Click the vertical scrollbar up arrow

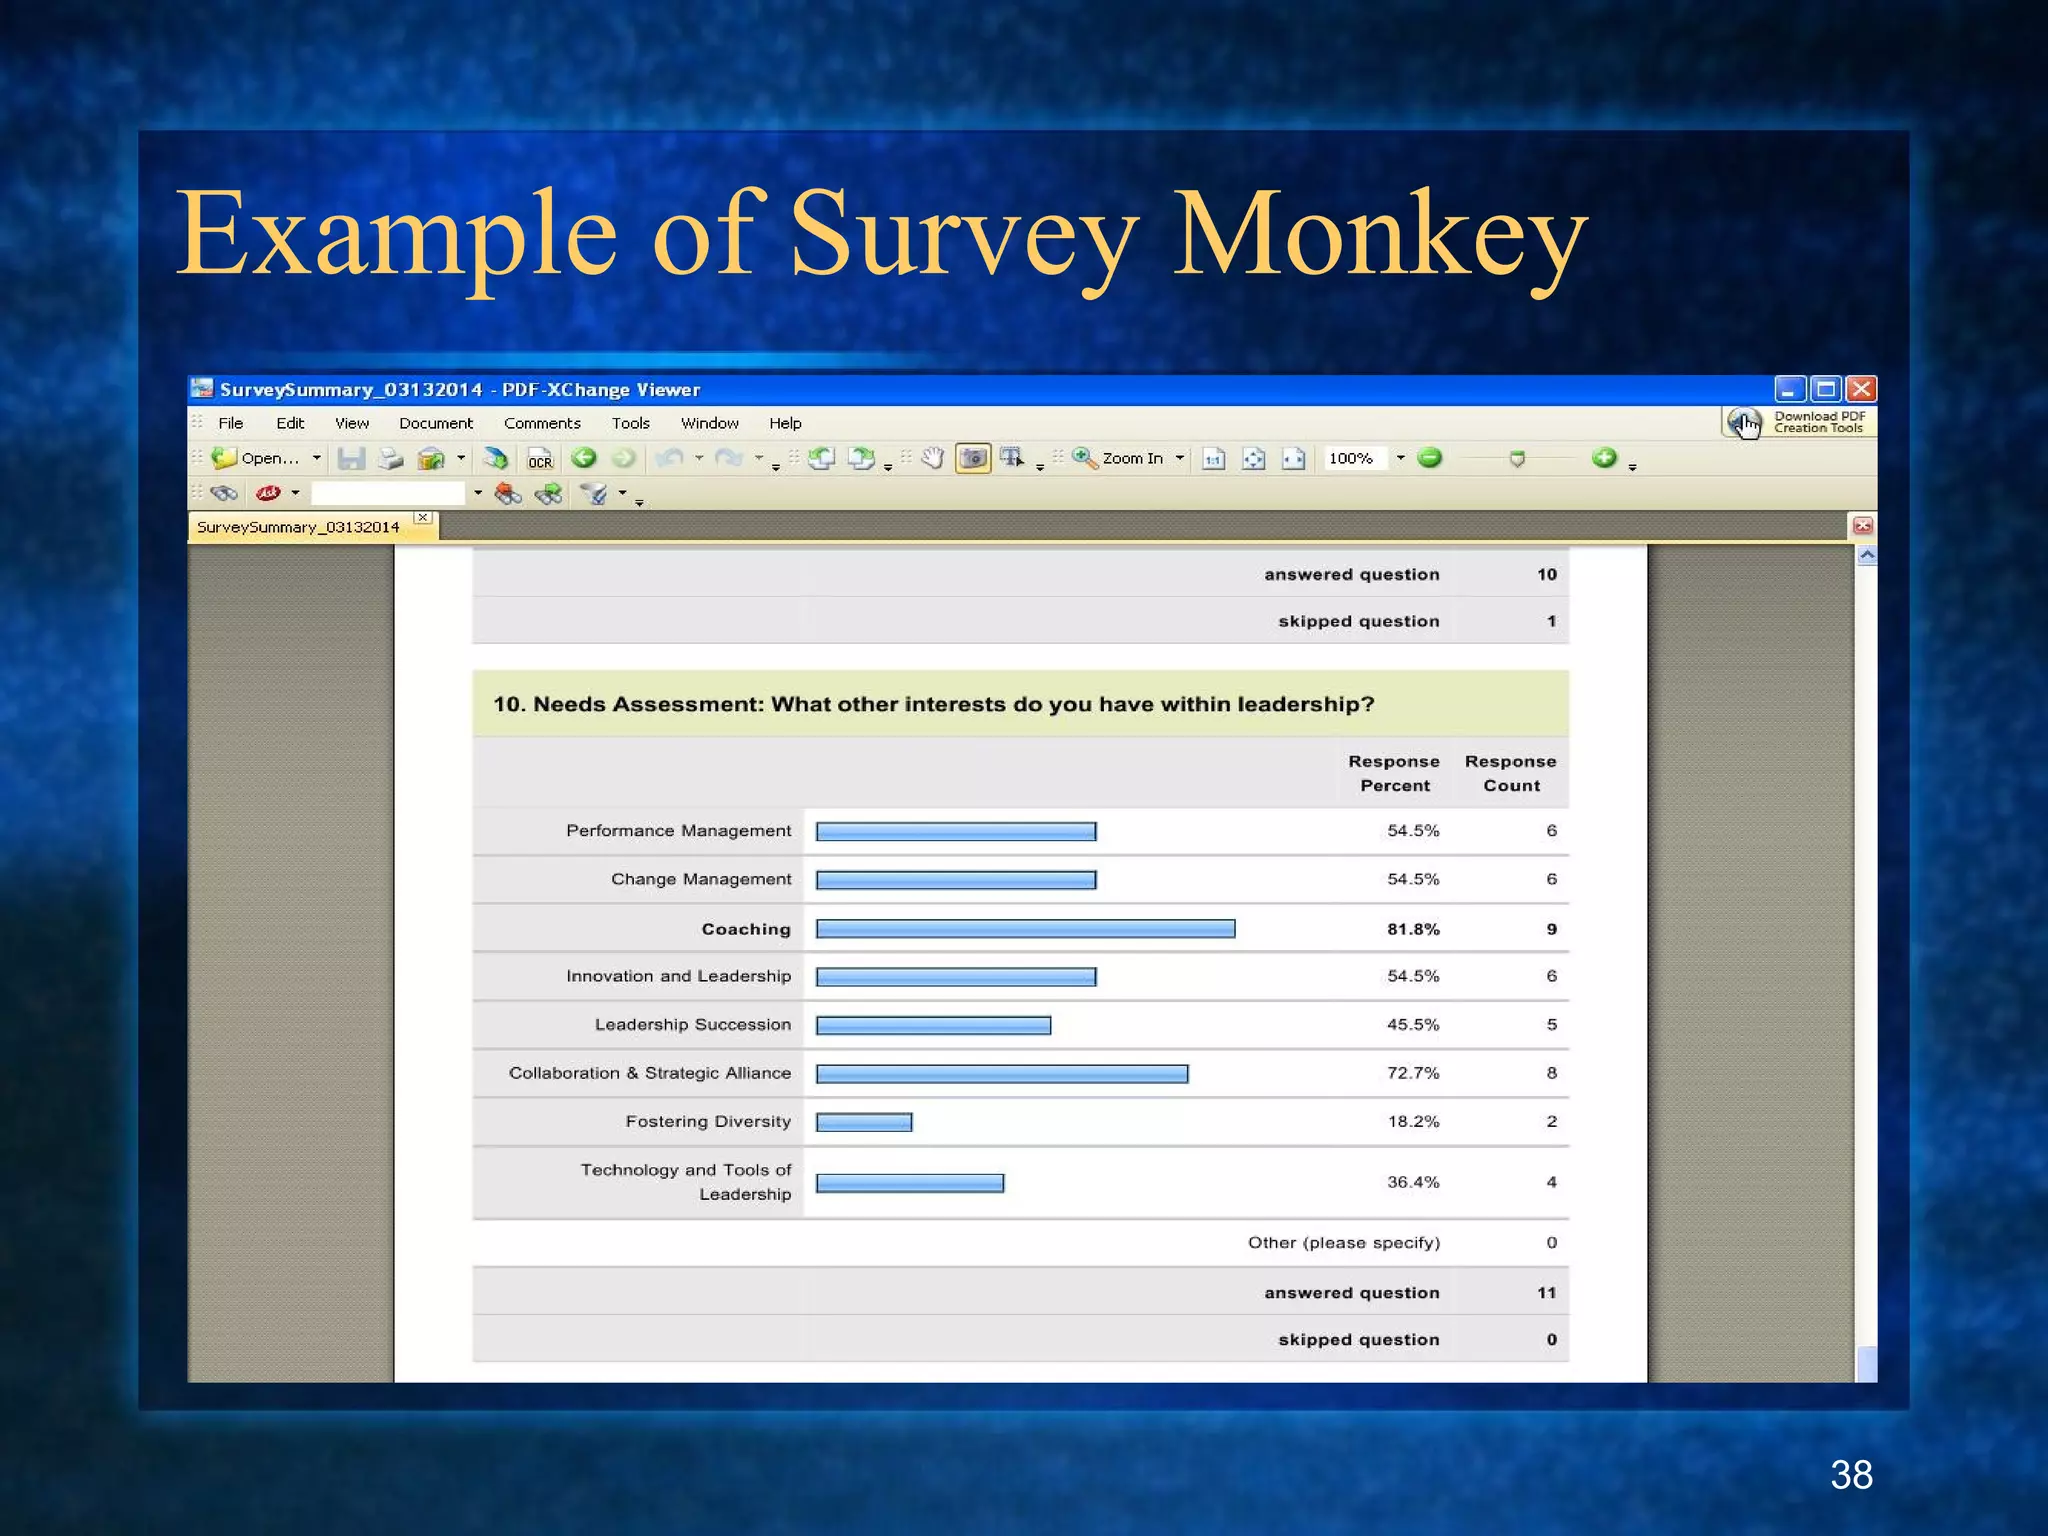pyautogui.click(x=1866, y=555)
